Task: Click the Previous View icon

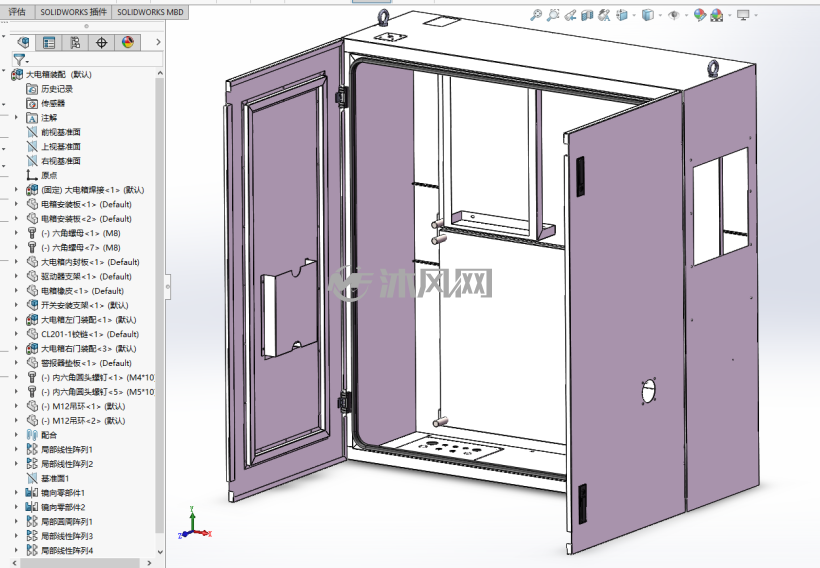Action: [570, 15]
